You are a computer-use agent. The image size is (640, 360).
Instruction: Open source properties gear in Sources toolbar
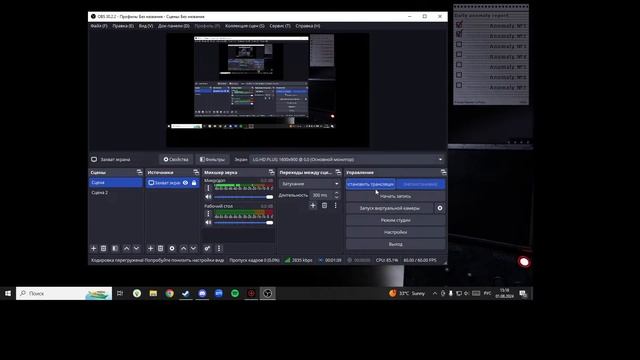pos(172,248)
